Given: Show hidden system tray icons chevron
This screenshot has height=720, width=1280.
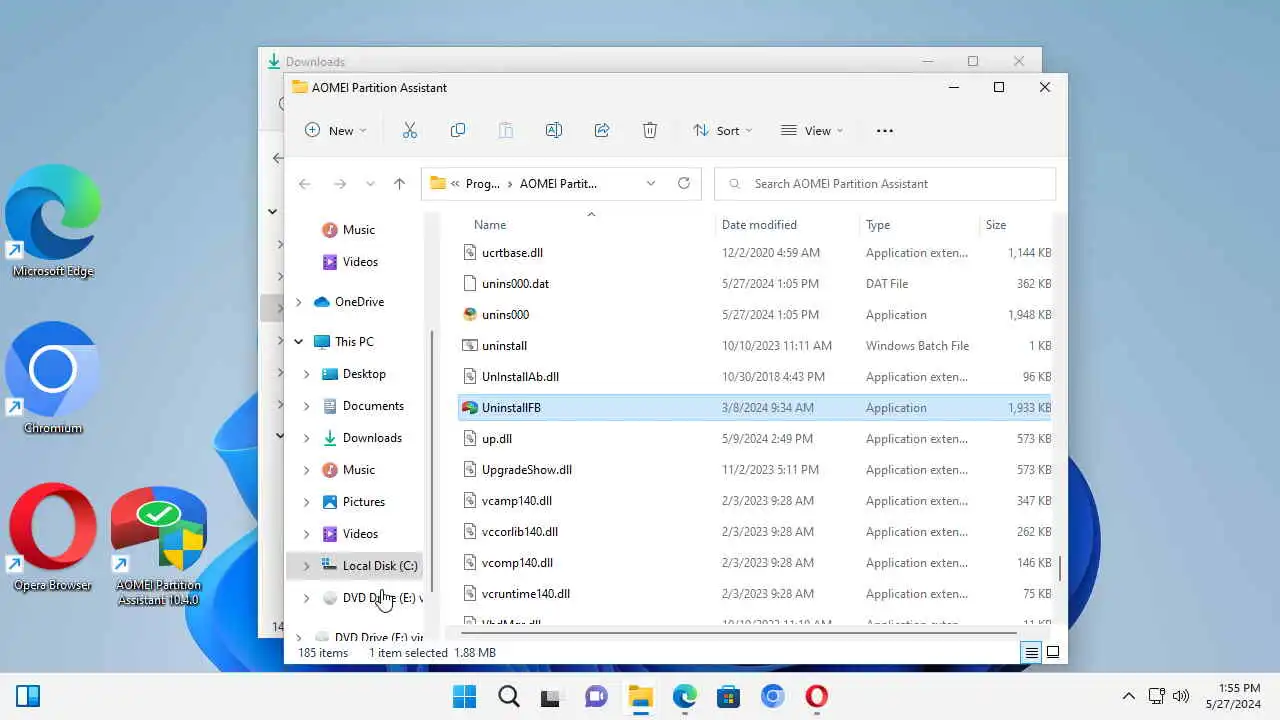Looking at the screenshot, I should point(1129,696).
